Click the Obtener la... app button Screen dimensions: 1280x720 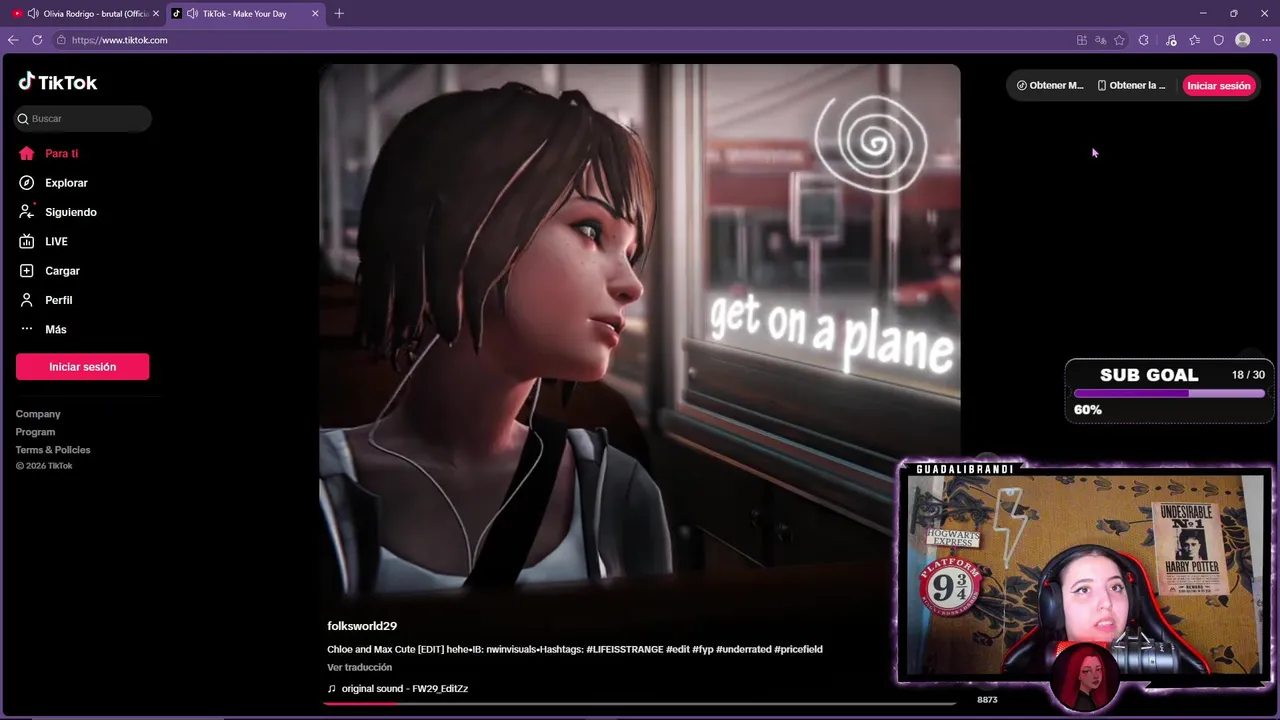(x=1131, y=86)
